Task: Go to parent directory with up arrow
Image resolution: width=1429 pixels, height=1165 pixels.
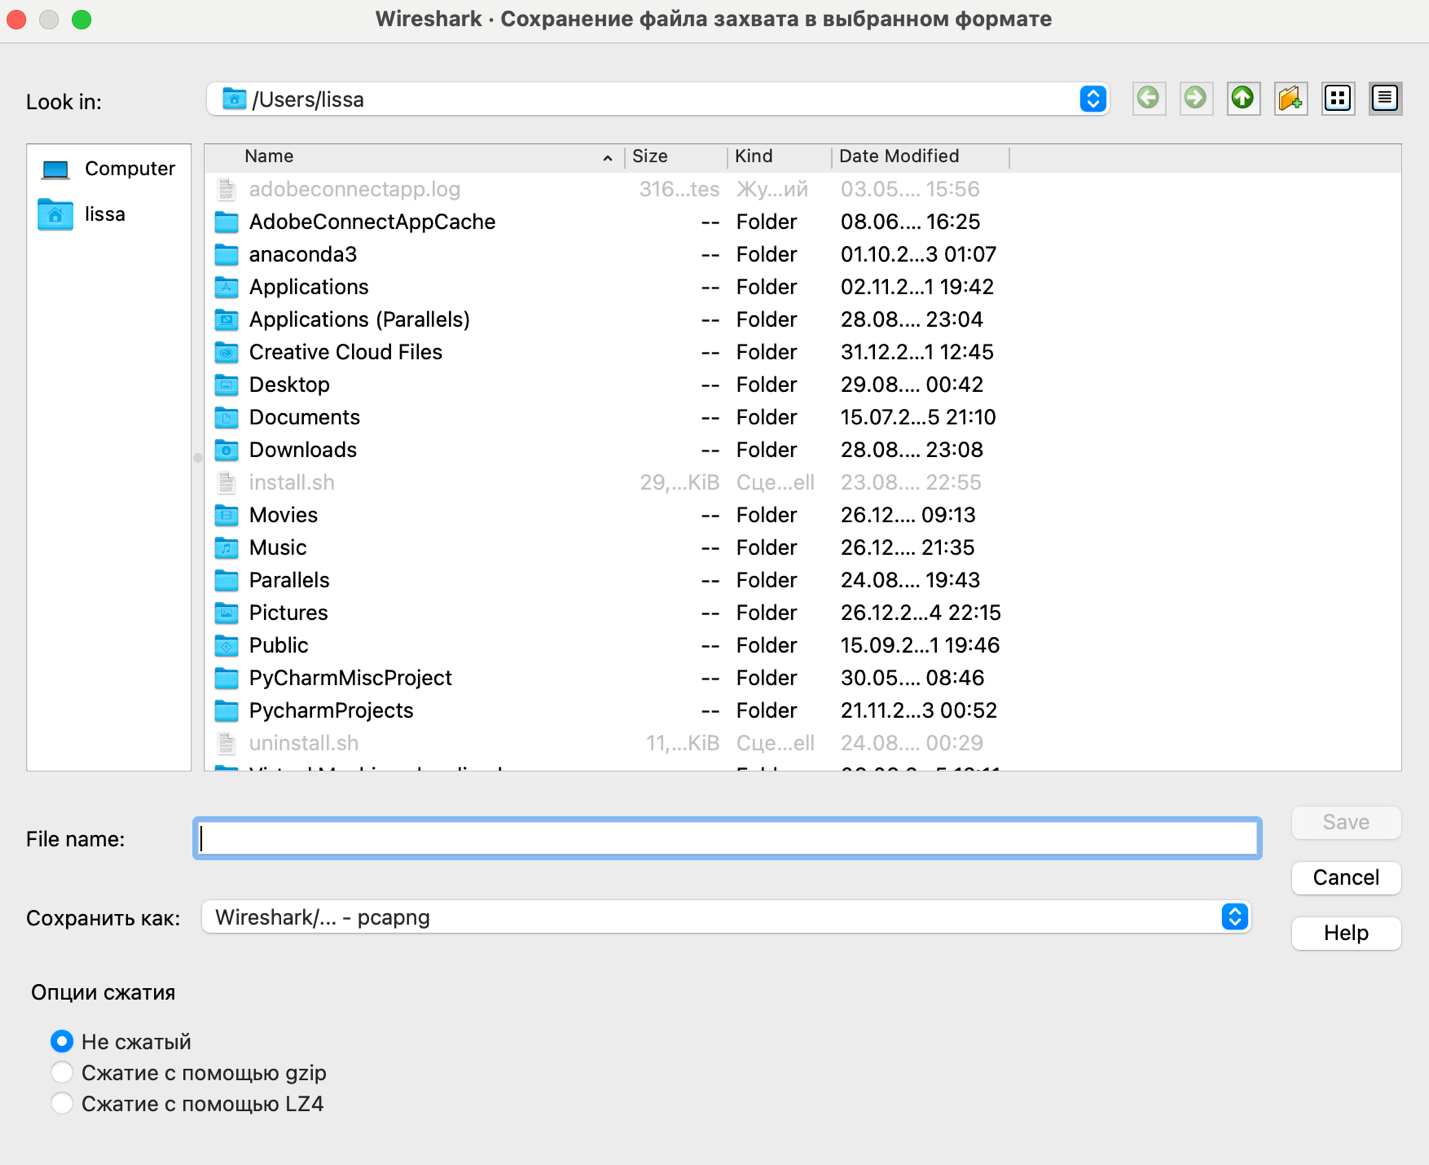Action: [1242, 98]
